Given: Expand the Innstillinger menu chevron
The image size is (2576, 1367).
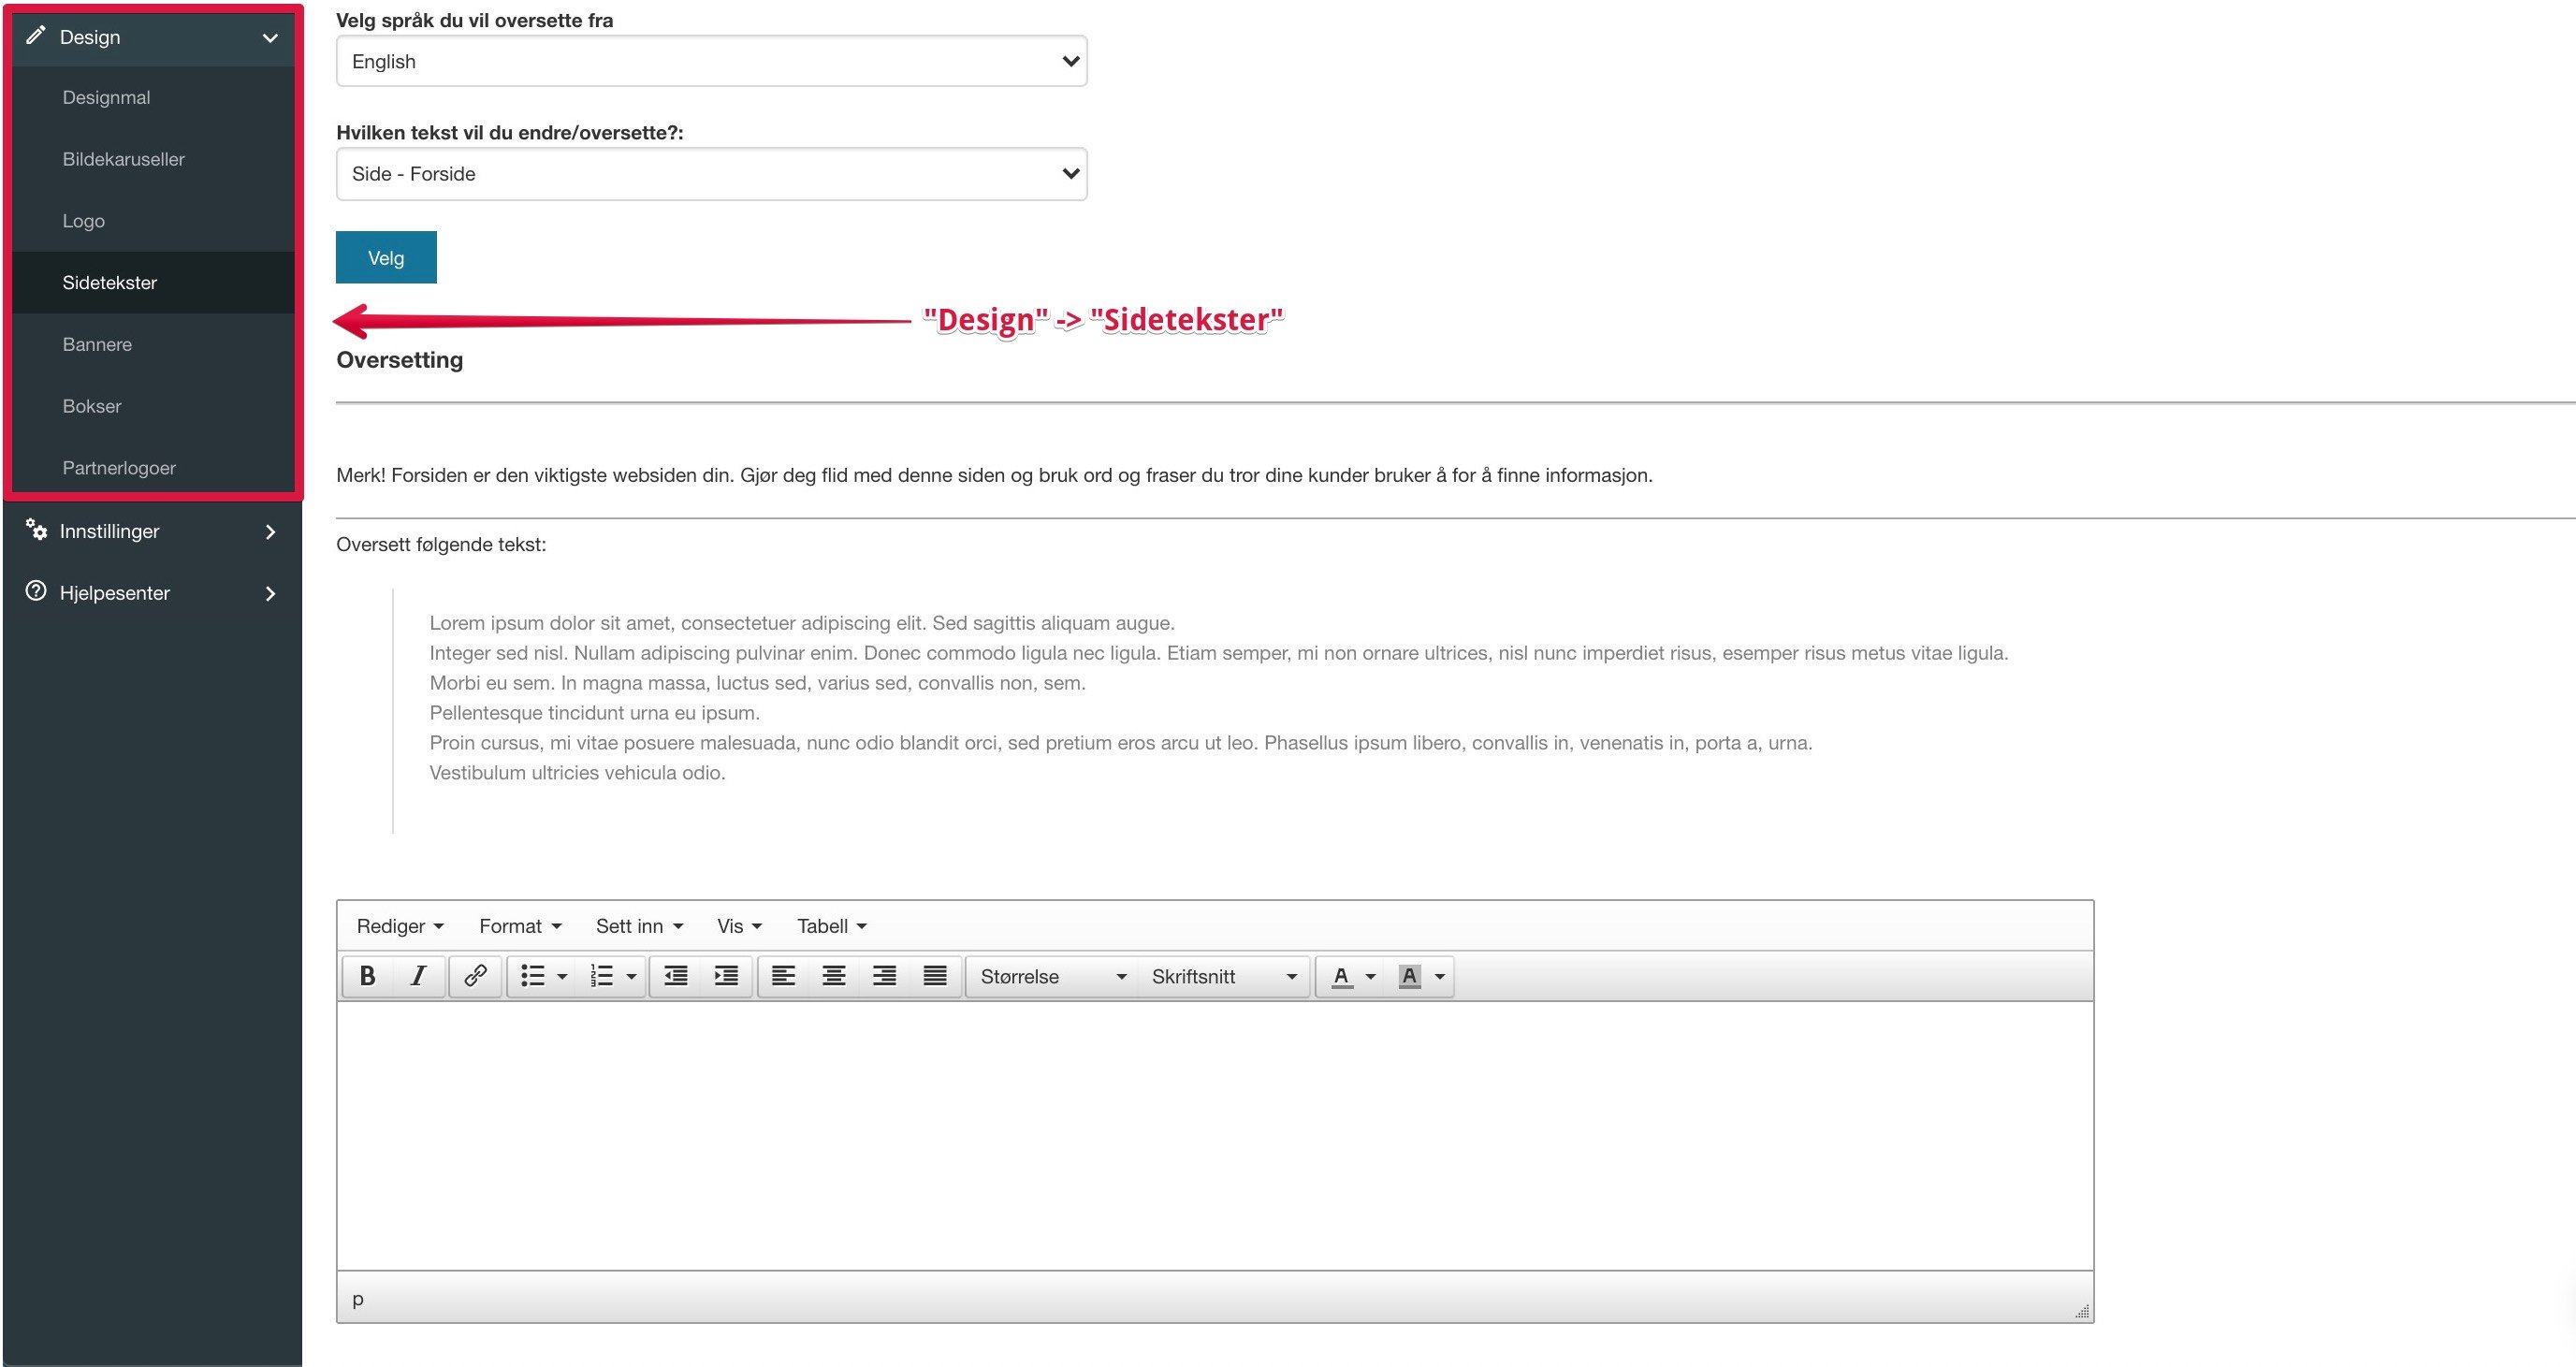Looking at the screenshot, I should pyautogui.click(x=270, y=532).
